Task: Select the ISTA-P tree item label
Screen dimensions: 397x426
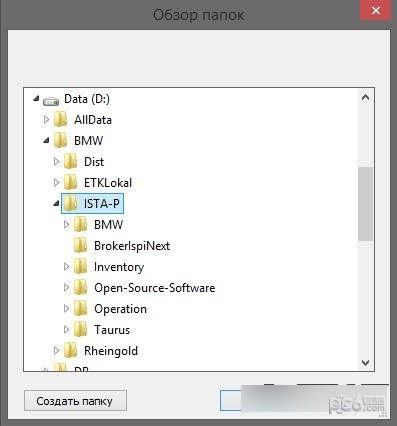Action: (101, 203)
